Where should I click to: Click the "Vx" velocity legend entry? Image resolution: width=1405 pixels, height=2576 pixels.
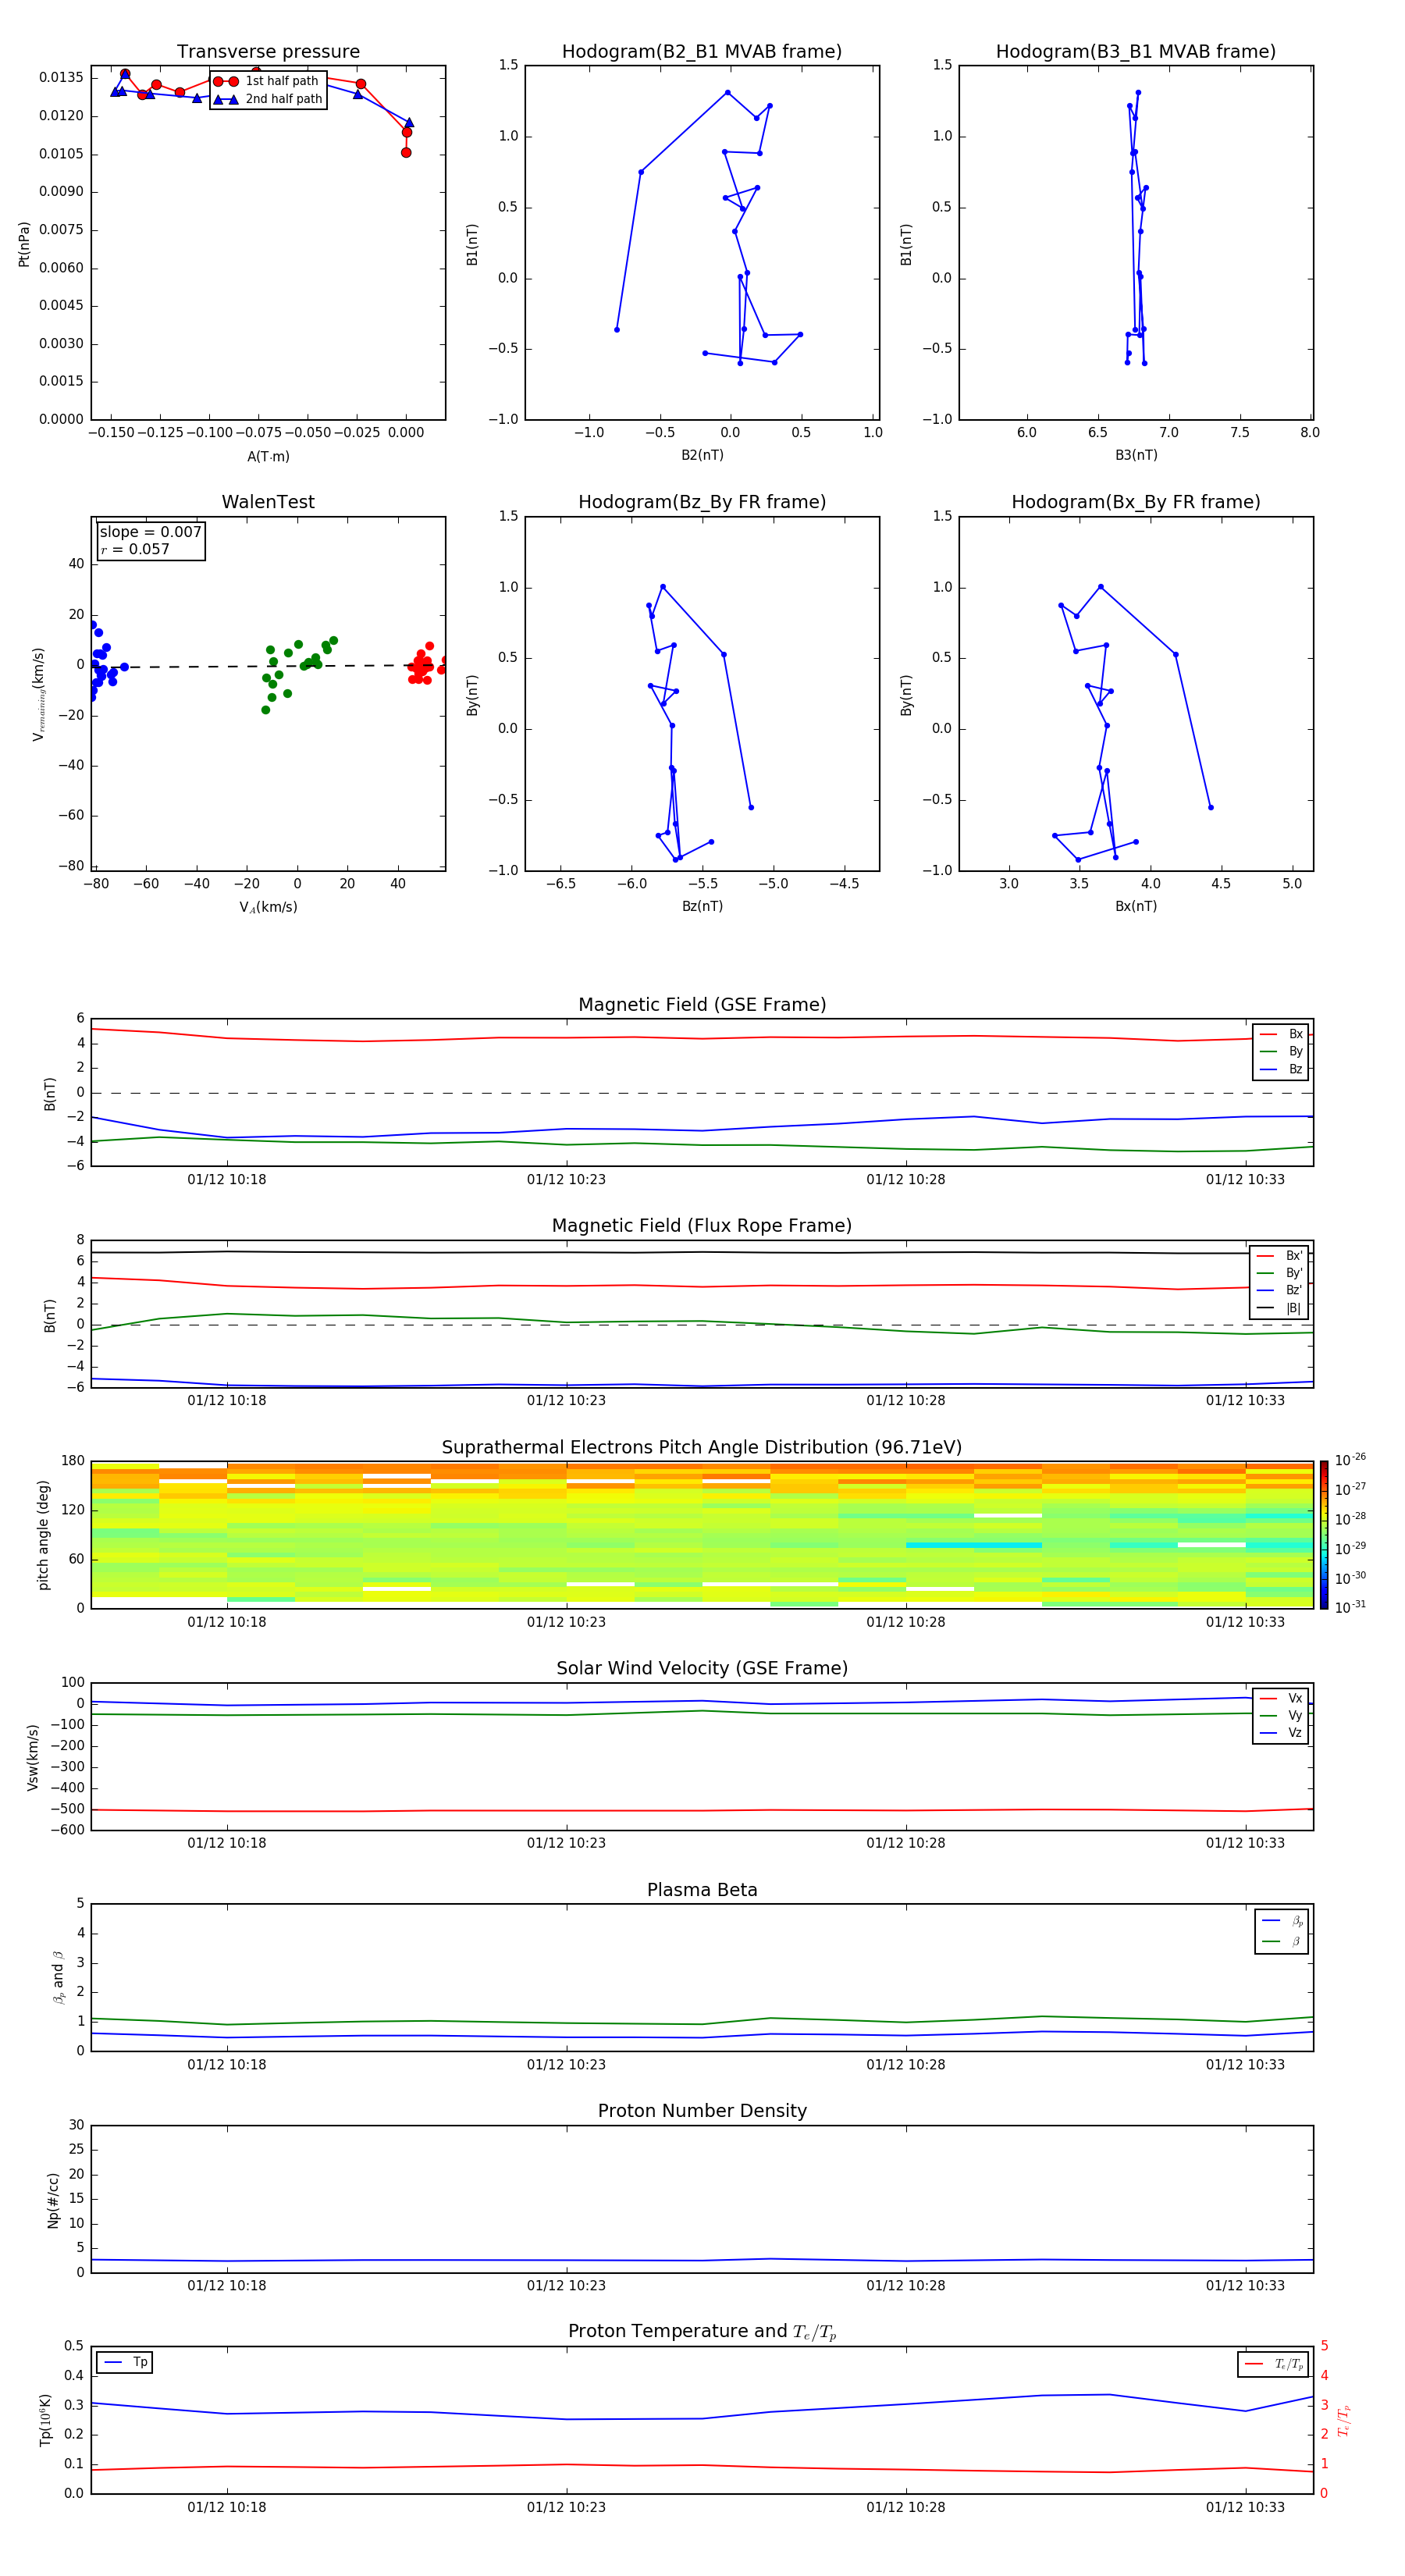[x=1281, y=1698]
